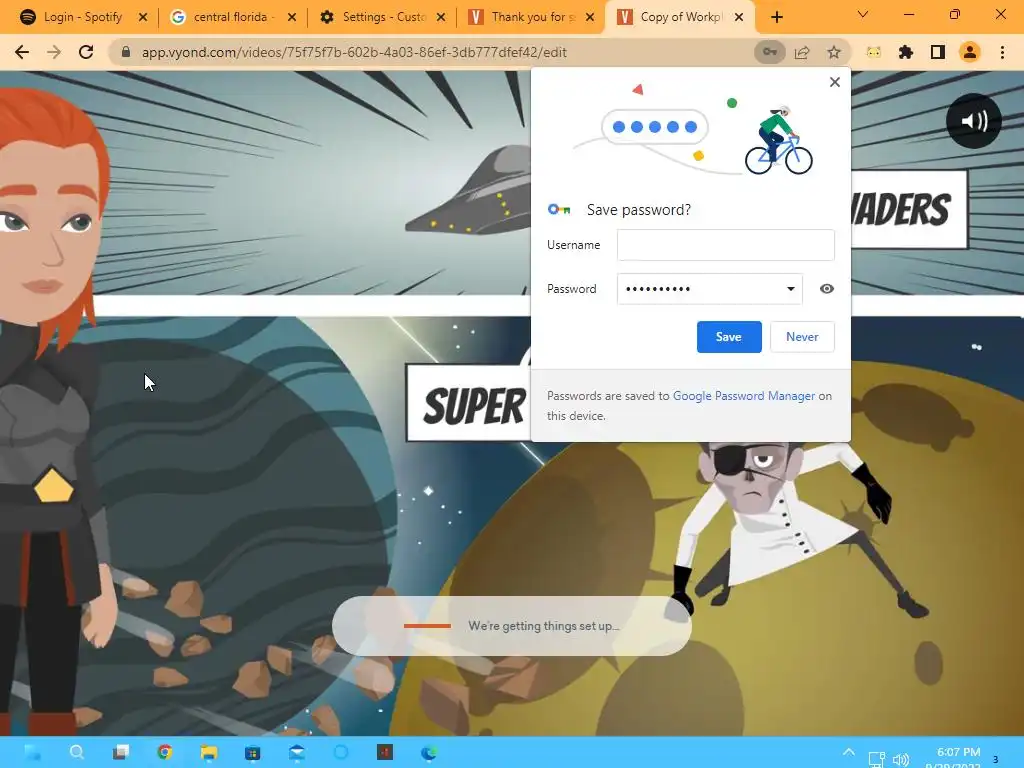Viewport: 1024px width, 768px height.
Task: Click the app.vyond.com address bar URL
Action: pos(354,52)
